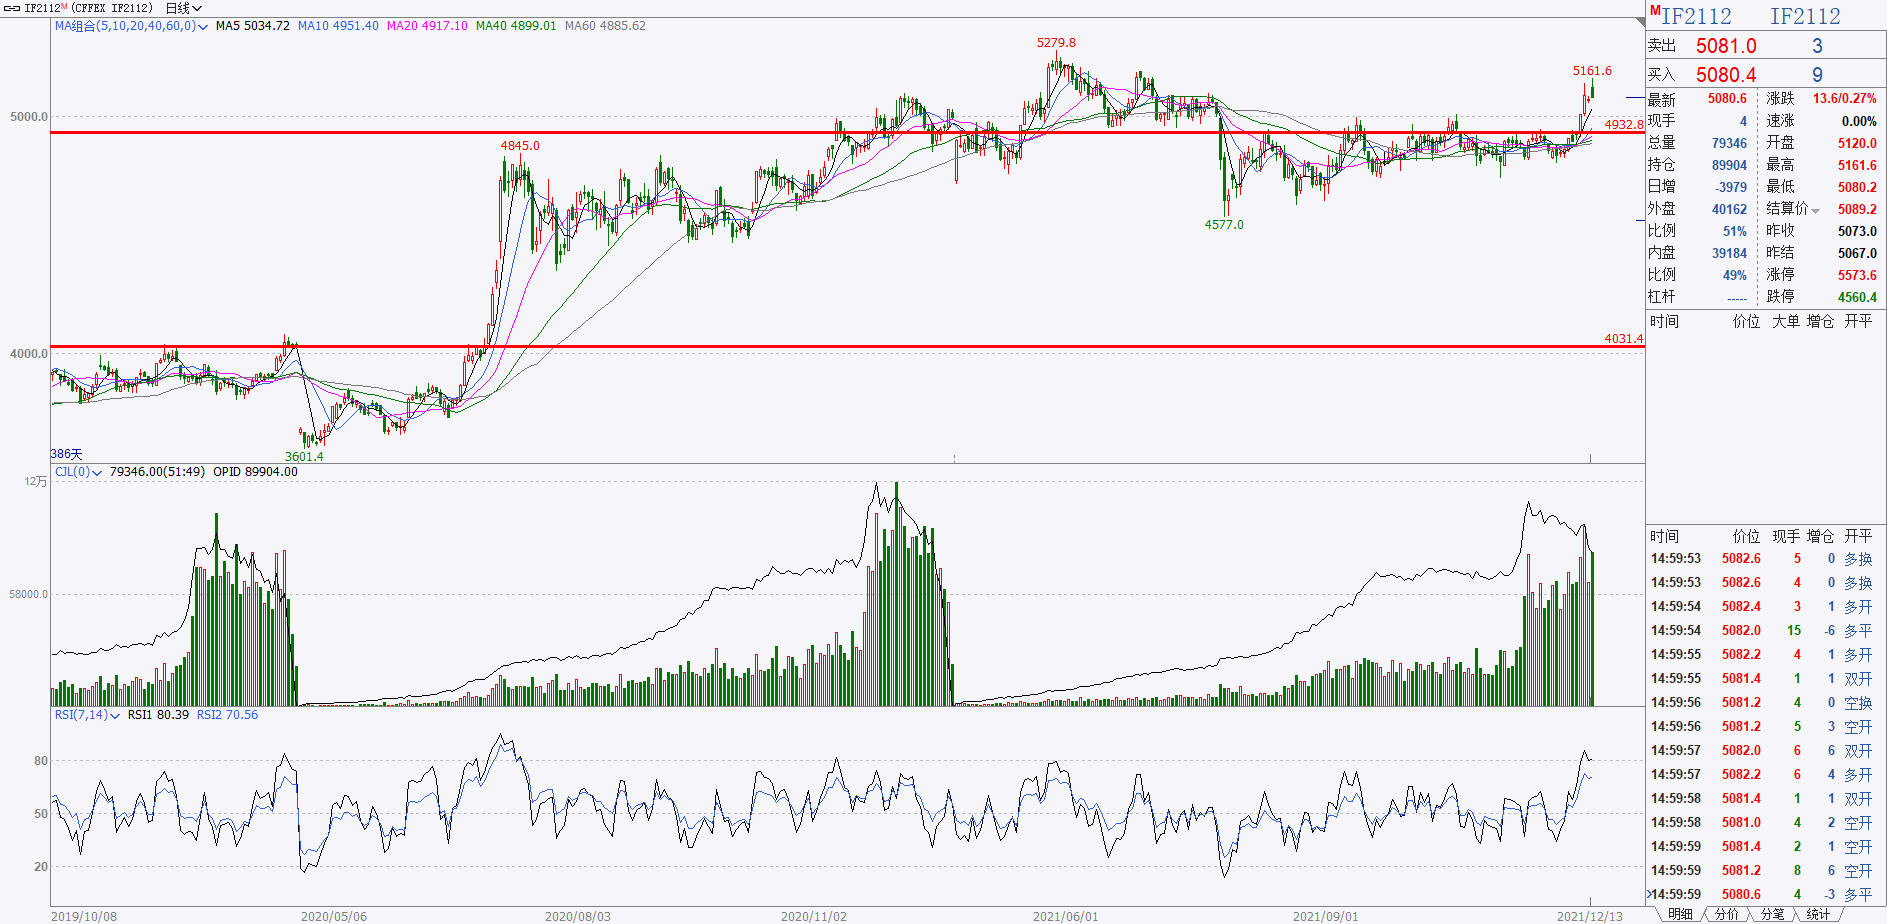Image resolution: width=1887 pixels, height=924 pixels.
Task: Click RSI1 80.39 value label
Action: point(158,715)
